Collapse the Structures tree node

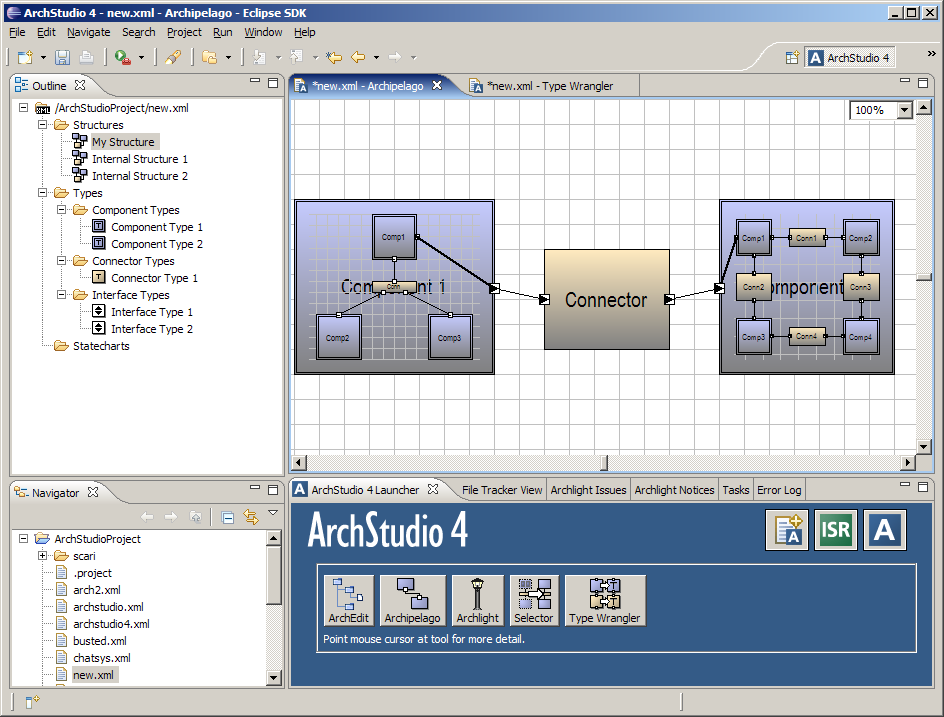pos(44,124)
